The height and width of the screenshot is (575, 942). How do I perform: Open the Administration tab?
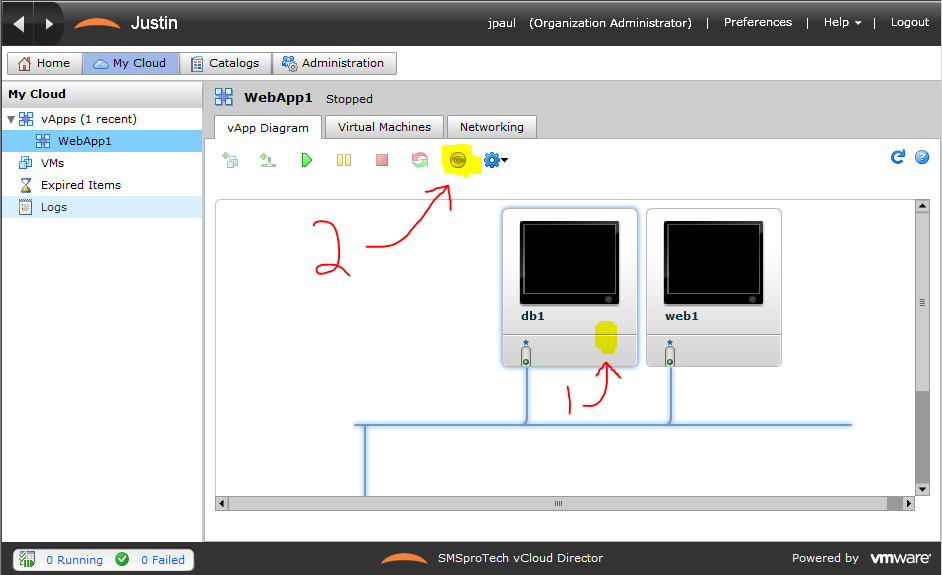pyautogui.click(x=334, y=63)
